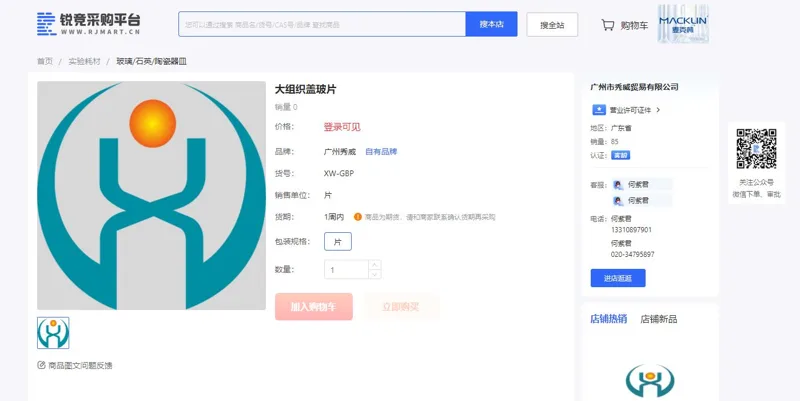
Task: Click the feedback edit pencil icon
Action: coord(41,365)
